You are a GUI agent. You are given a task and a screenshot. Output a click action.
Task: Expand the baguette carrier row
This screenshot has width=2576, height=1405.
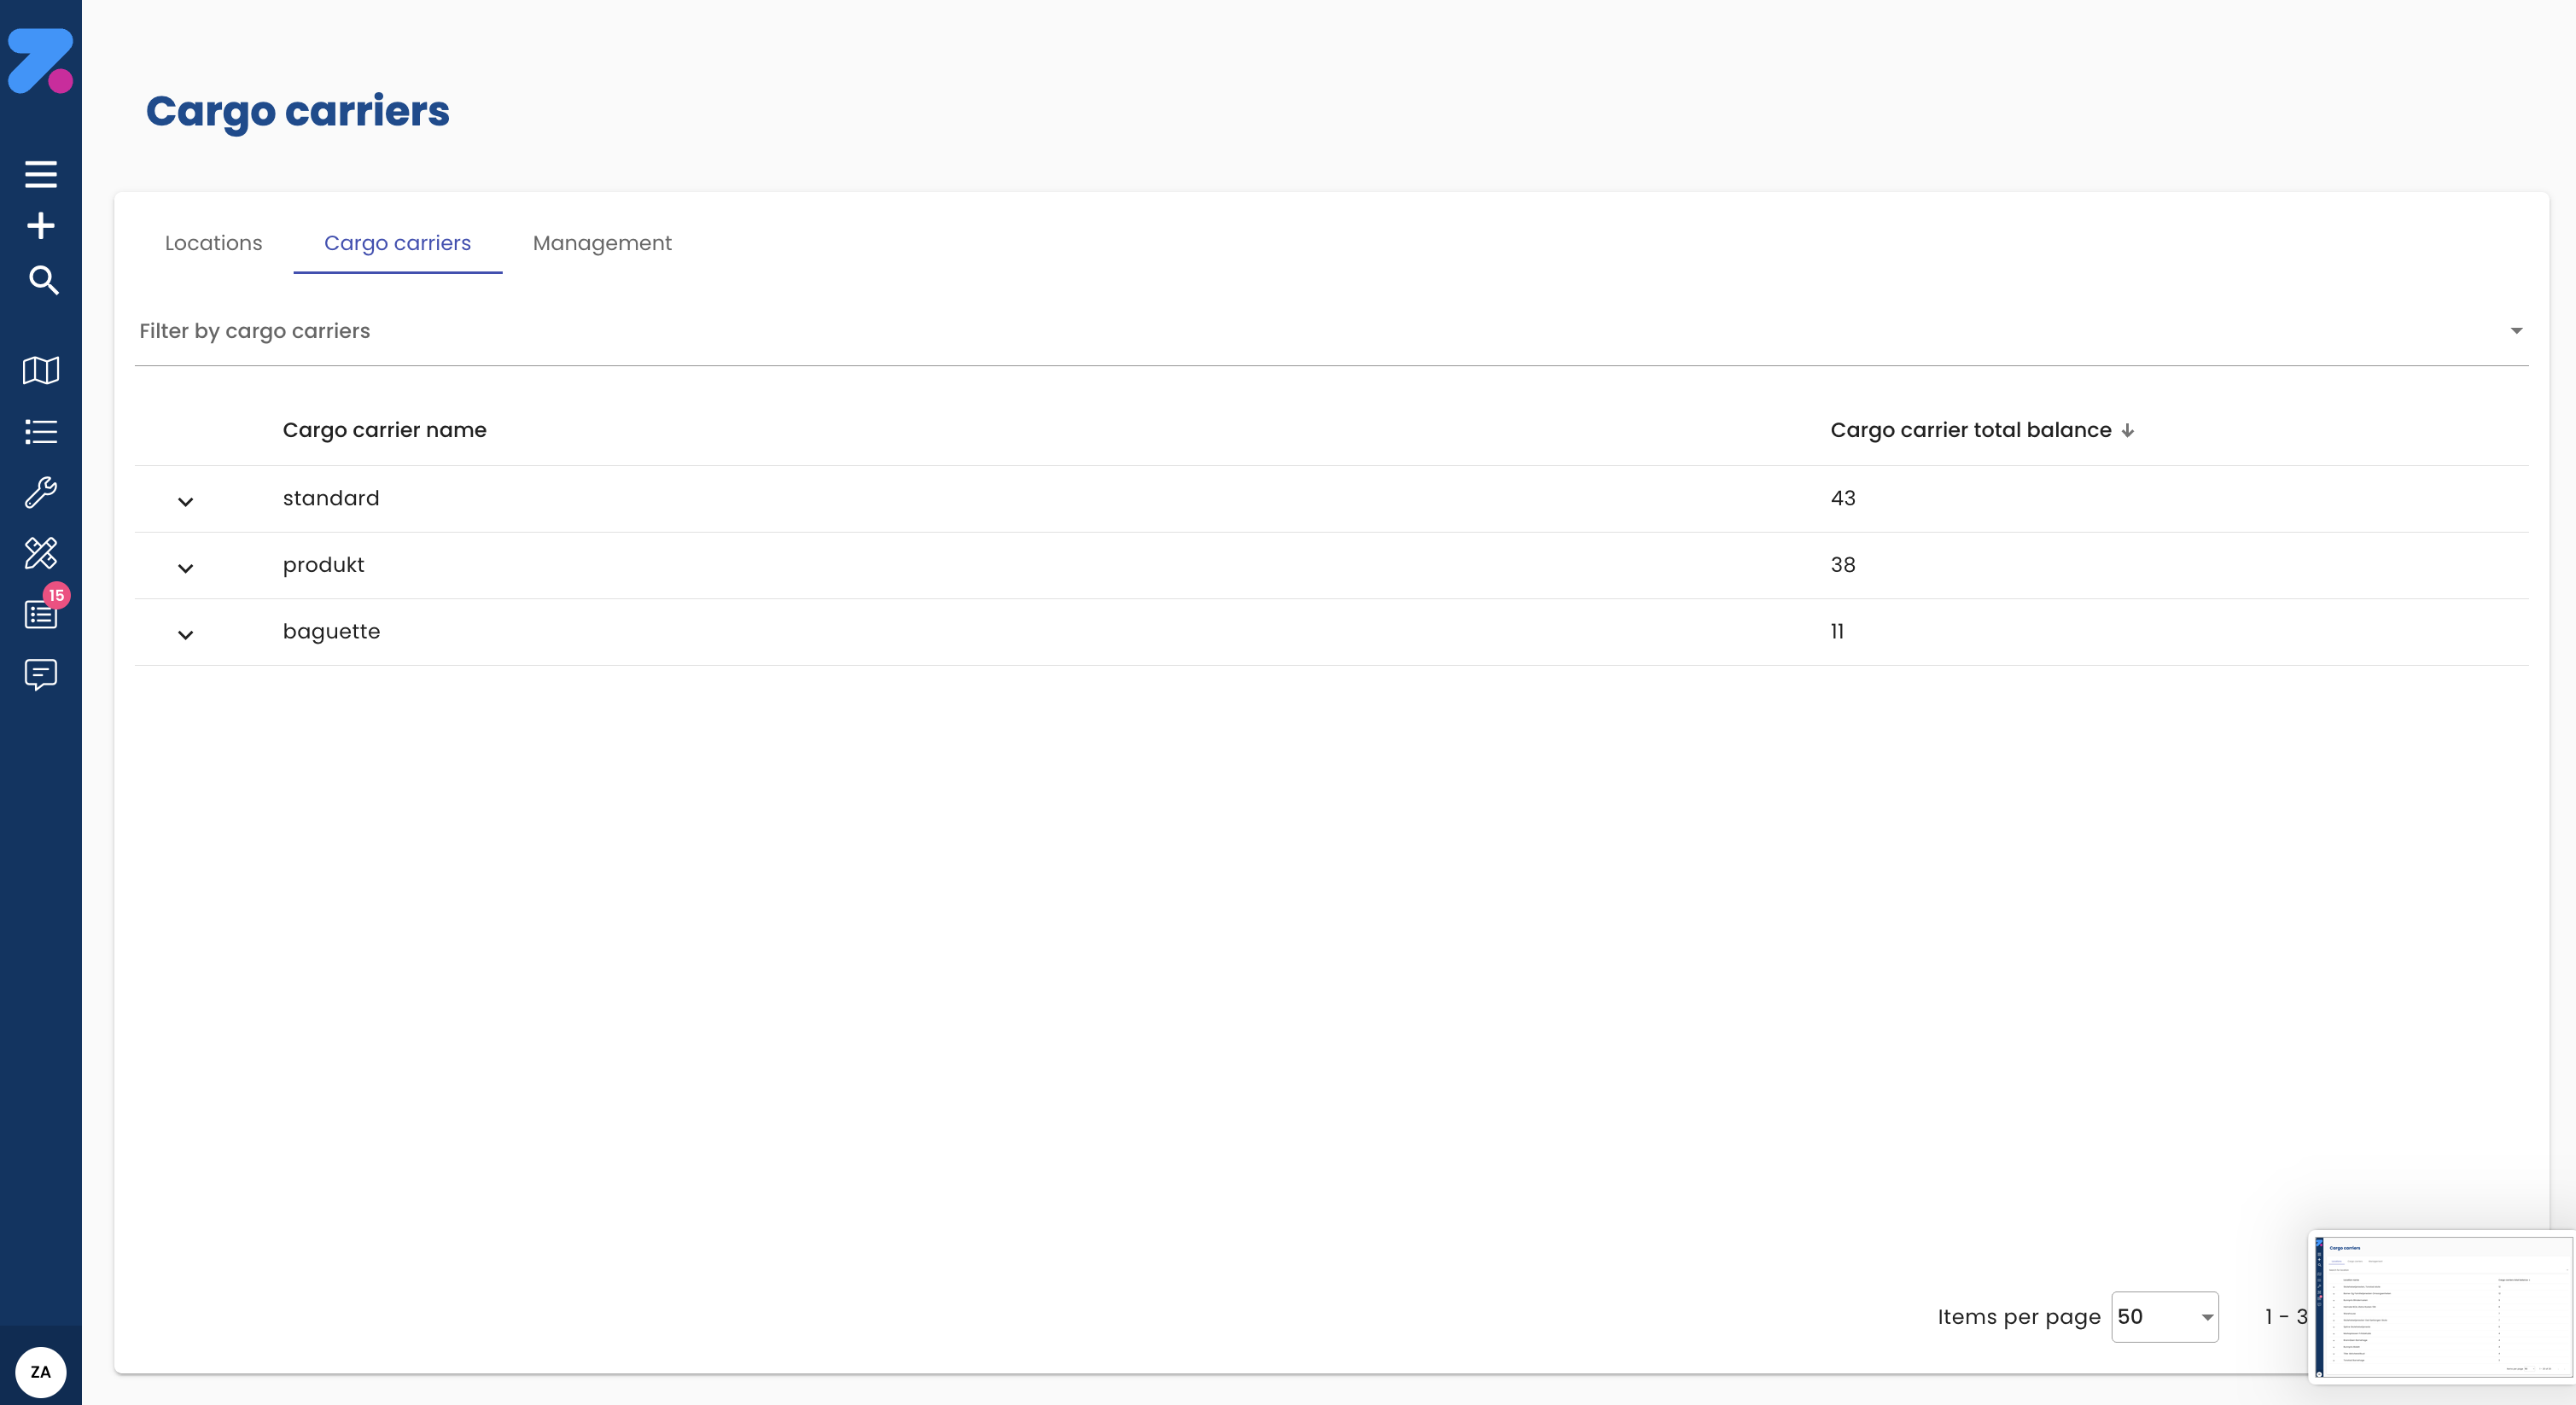[185, 634]
